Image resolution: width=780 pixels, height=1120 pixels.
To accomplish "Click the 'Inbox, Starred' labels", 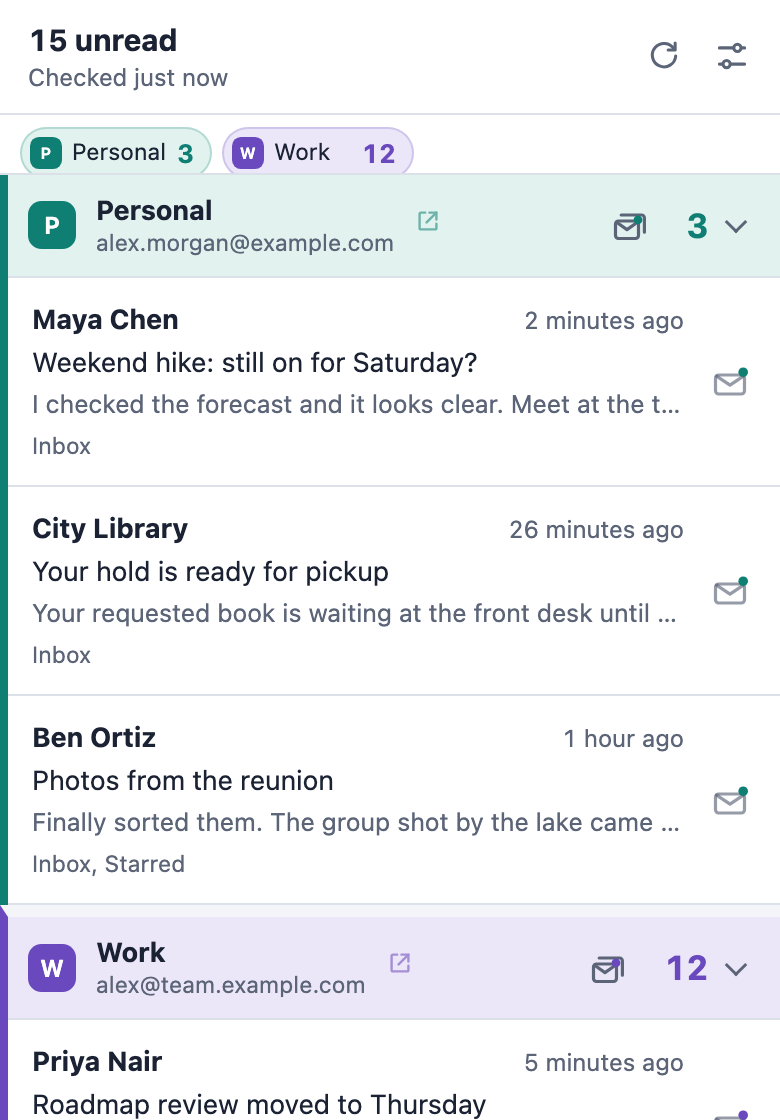I will [109, 864].
